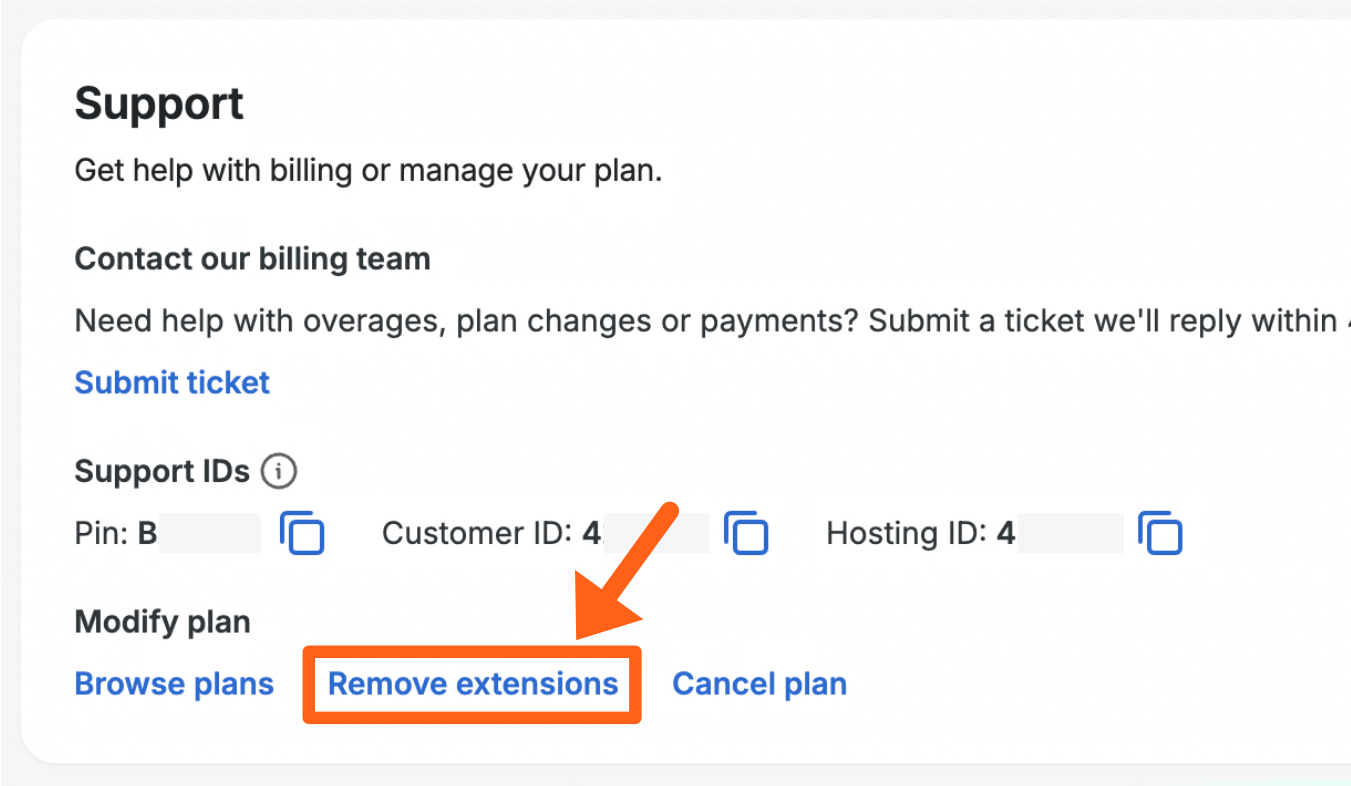The height and width of the screenshot is (786, 1351).
Task: Click the Support section heading
Action: (x=159, y=104)
